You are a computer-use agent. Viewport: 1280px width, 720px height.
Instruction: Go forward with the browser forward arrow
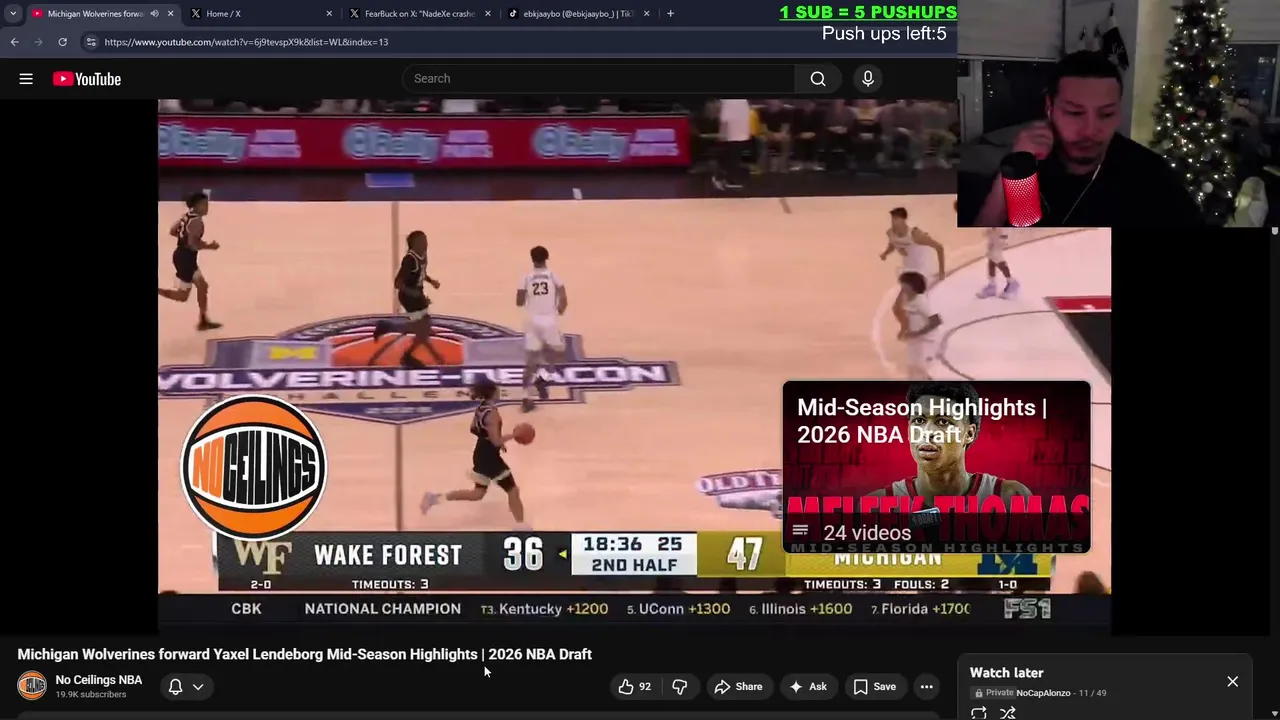pyautogui.click(x=39, y=42)
